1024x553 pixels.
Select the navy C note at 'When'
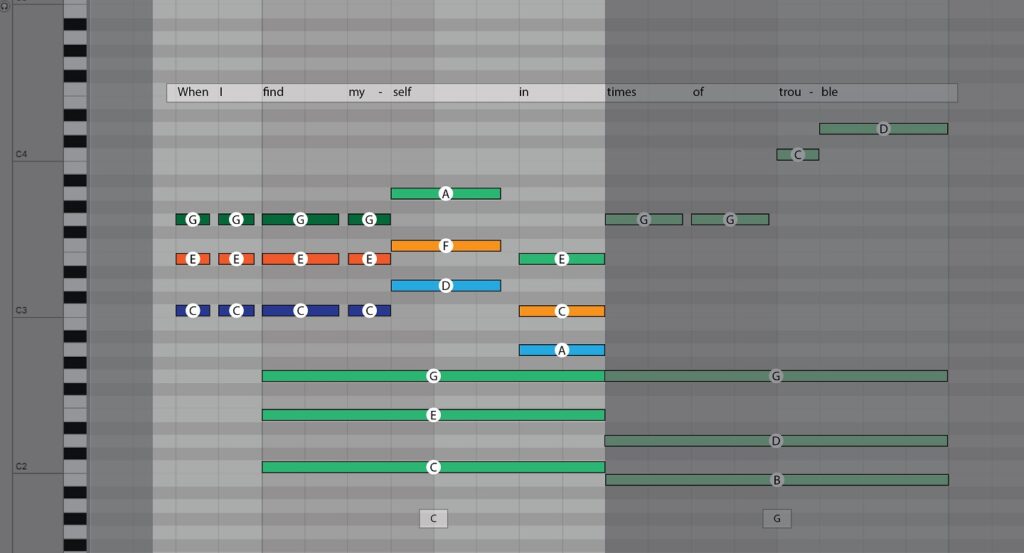pos(193,311)
